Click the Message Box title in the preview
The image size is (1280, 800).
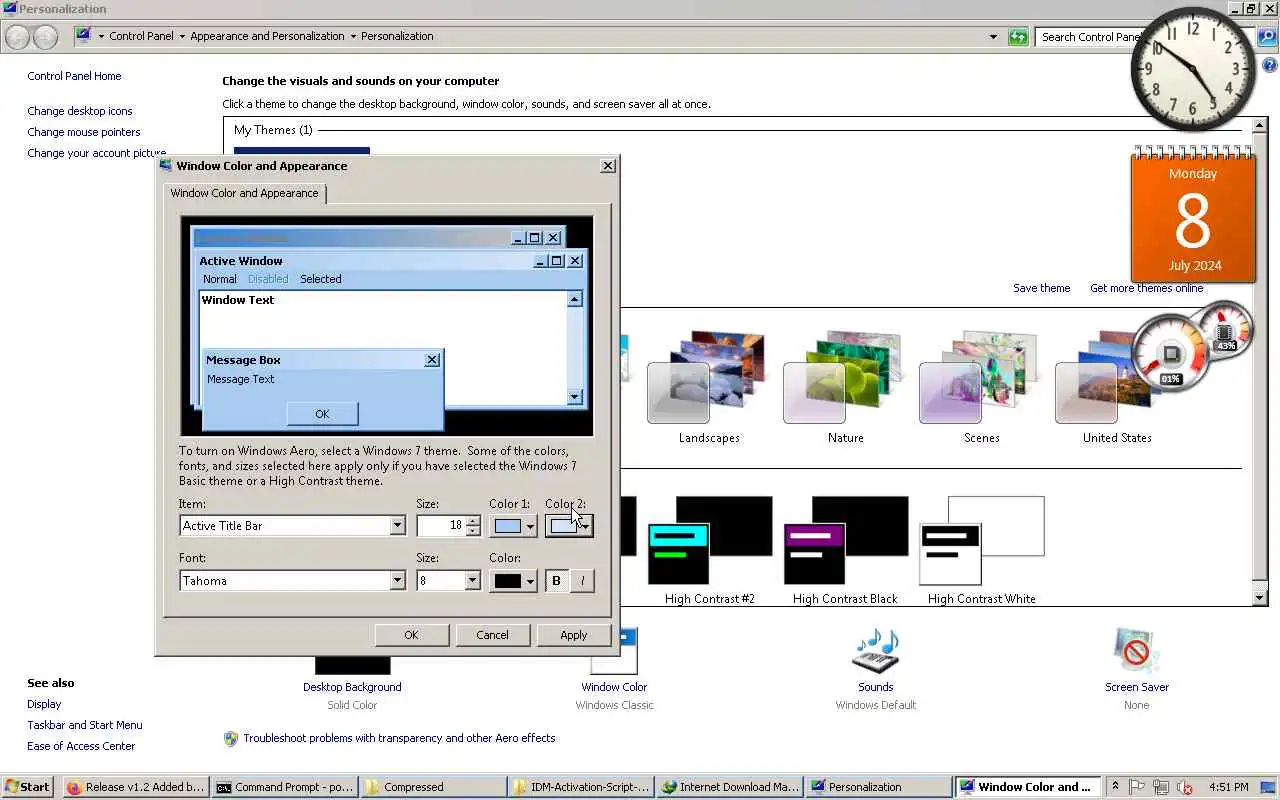click(243, 360)
